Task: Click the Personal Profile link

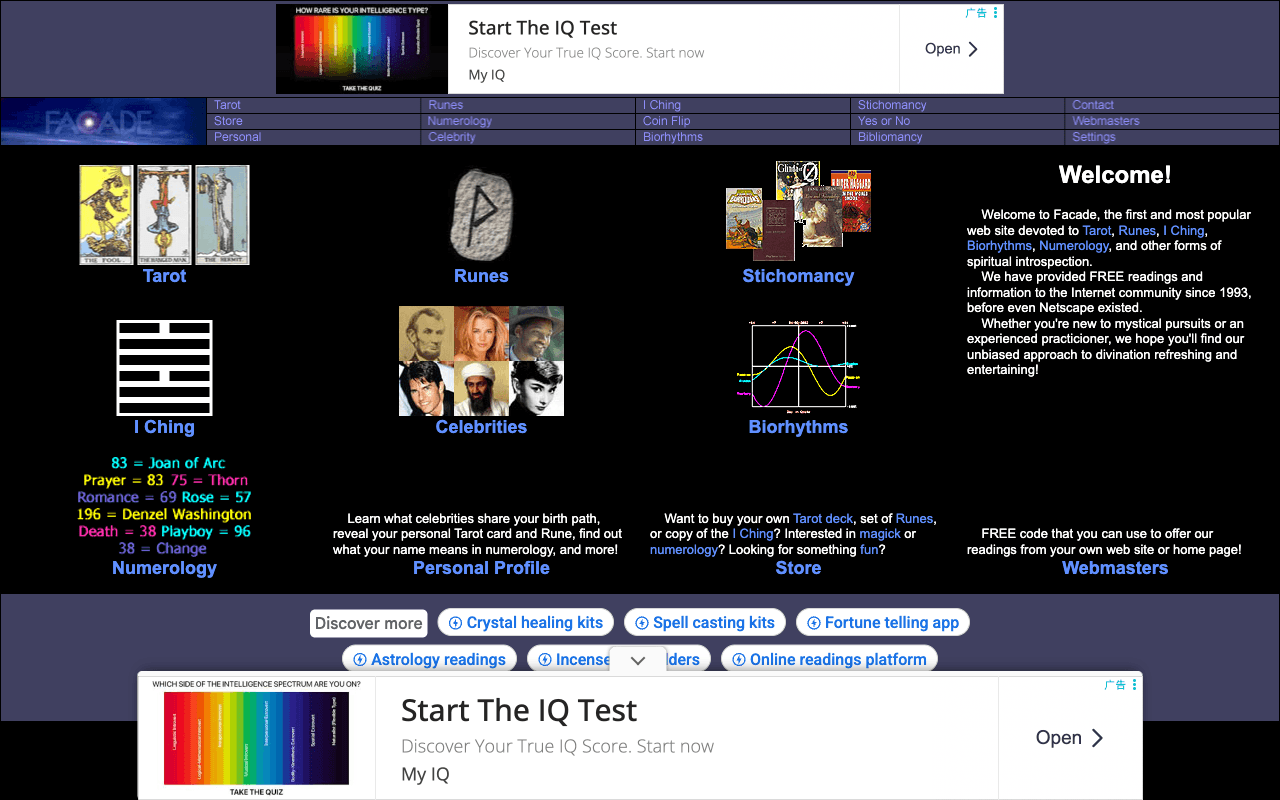Action: [481, 568]
